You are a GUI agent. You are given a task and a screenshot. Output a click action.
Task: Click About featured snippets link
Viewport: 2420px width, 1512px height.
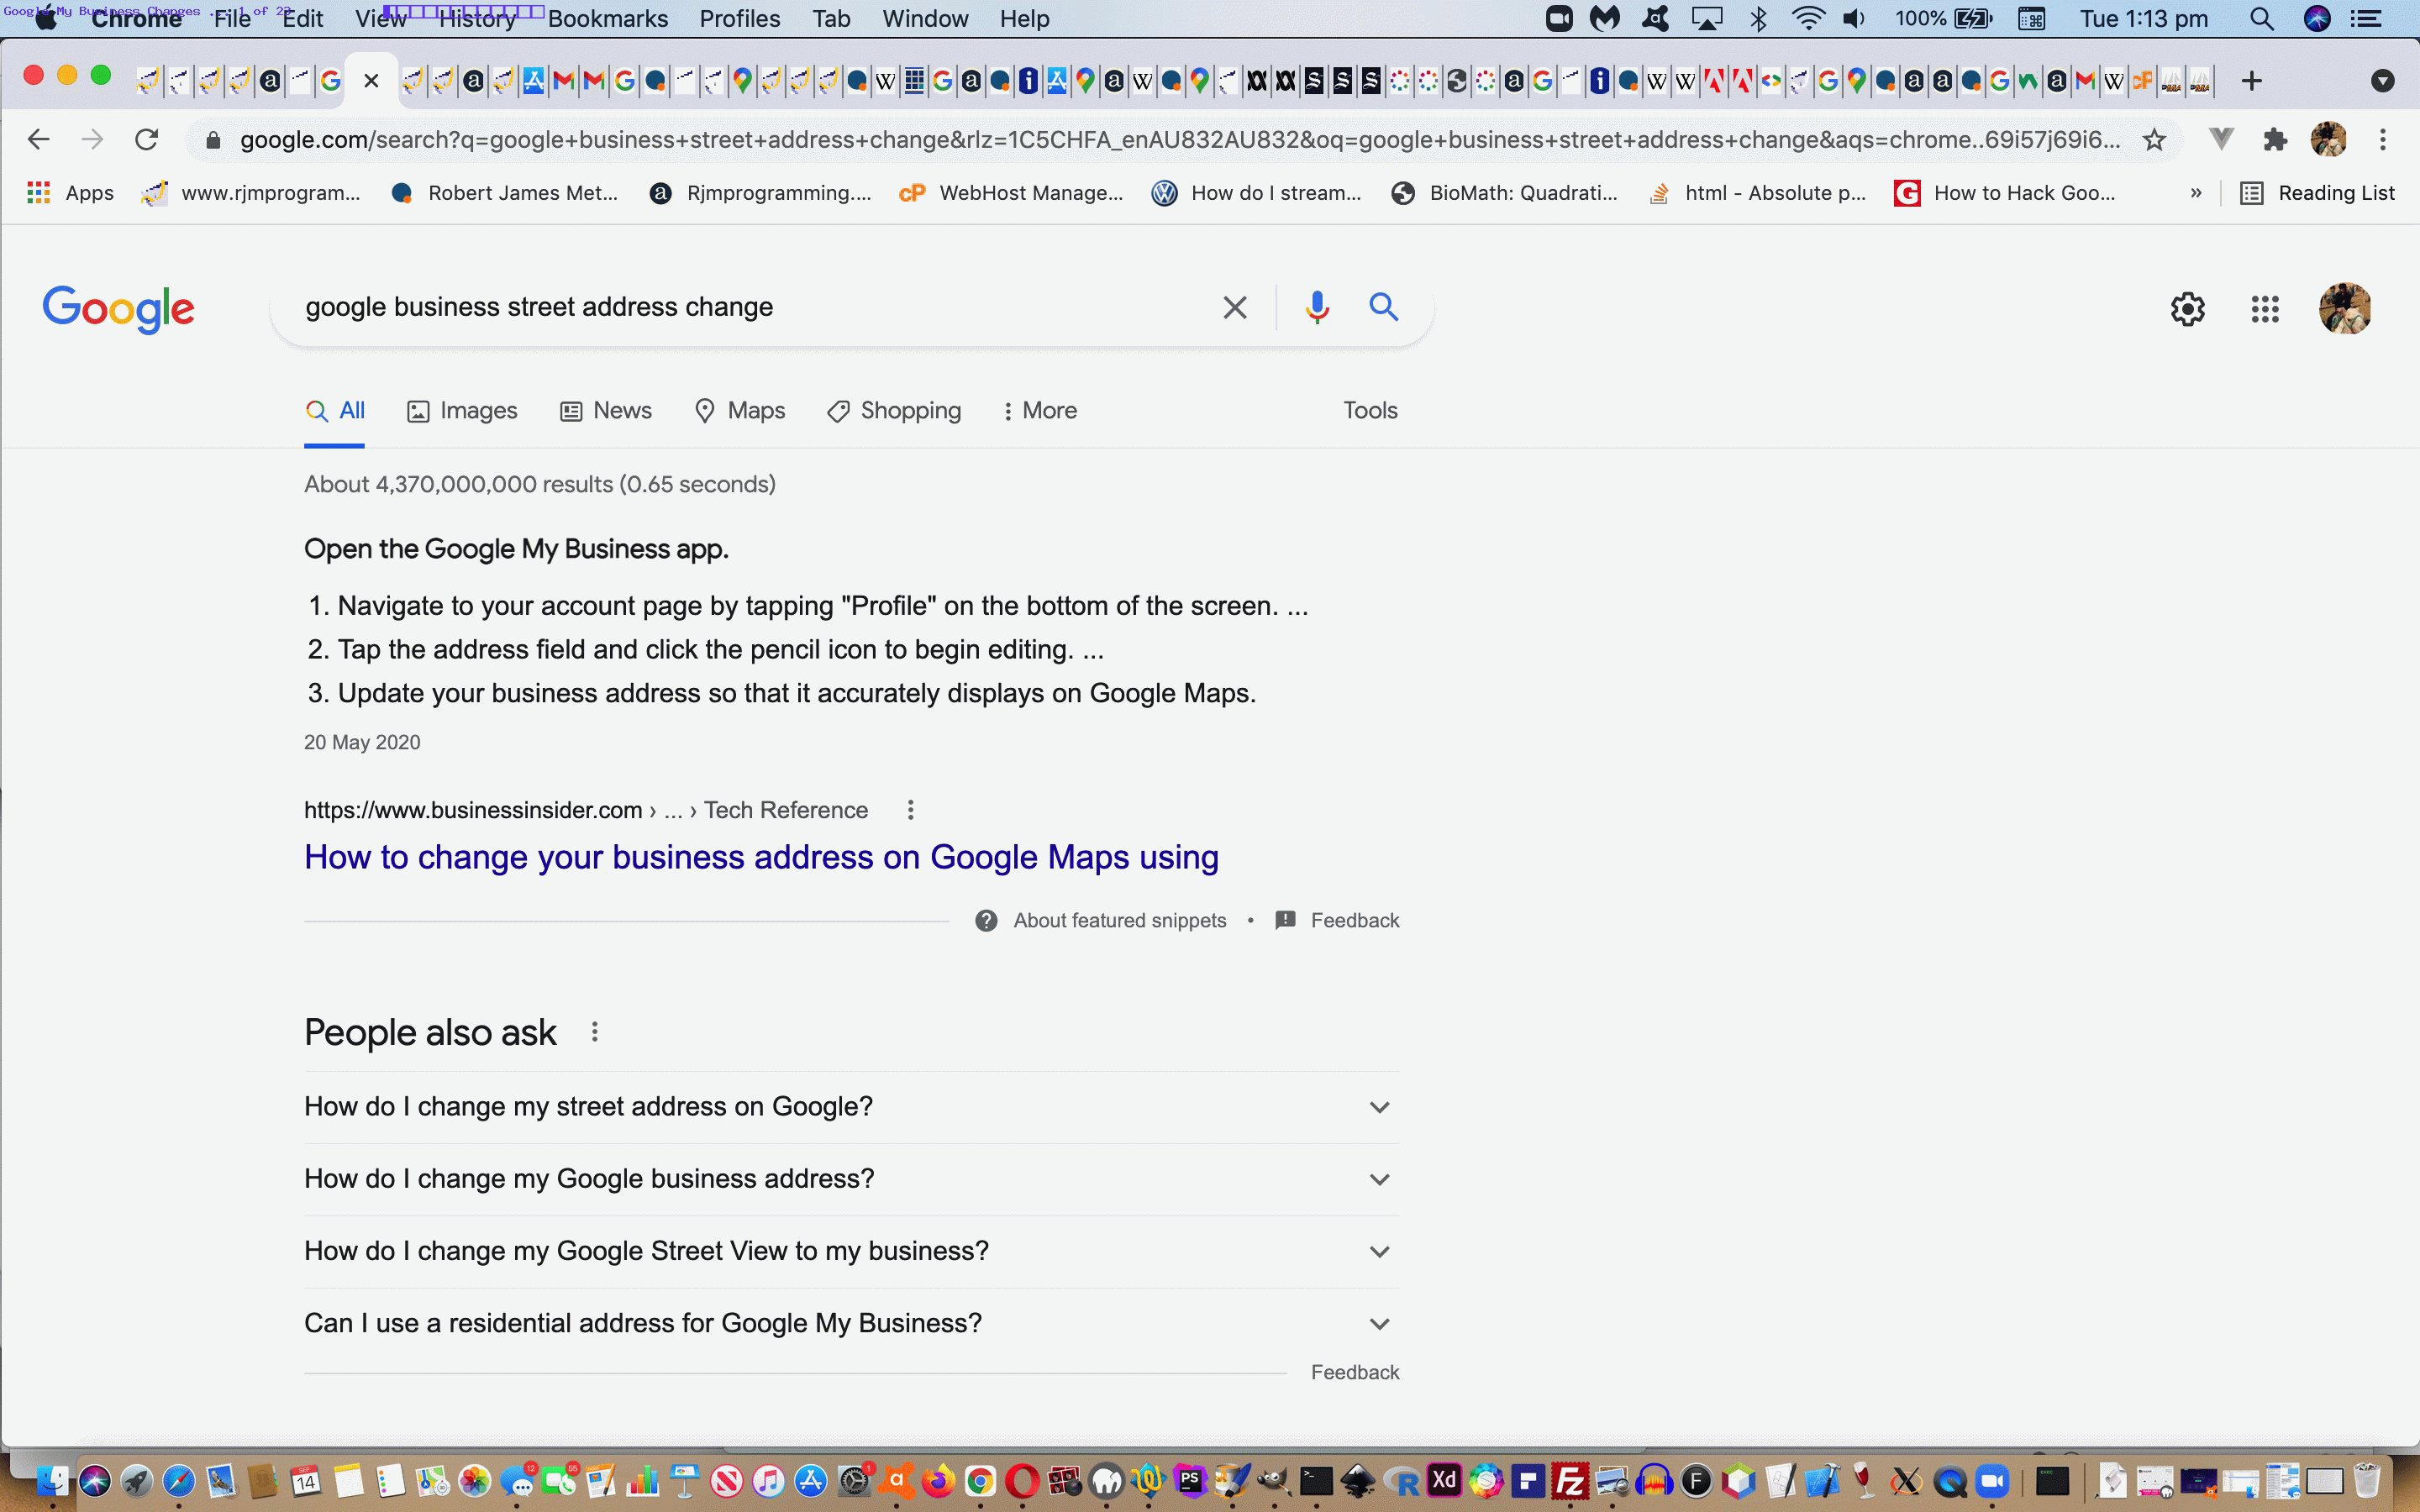pyautogui.click(x=1120, y=921)
